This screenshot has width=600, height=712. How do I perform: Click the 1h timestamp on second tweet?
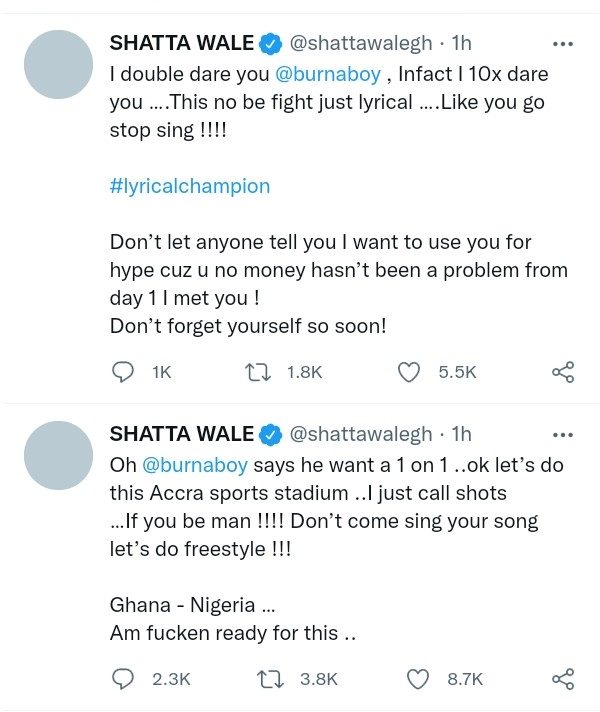pyautogui.click(x=462, y=434)
